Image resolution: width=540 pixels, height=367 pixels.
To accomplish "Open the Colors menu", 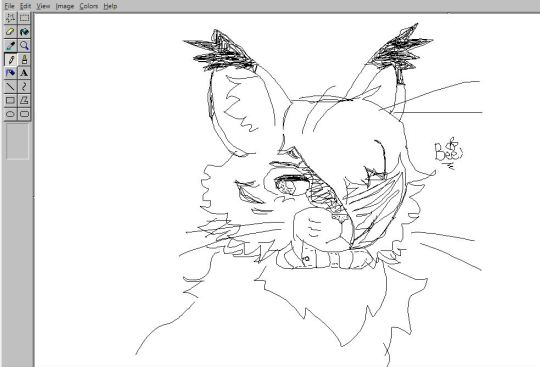I will (89, 6).
